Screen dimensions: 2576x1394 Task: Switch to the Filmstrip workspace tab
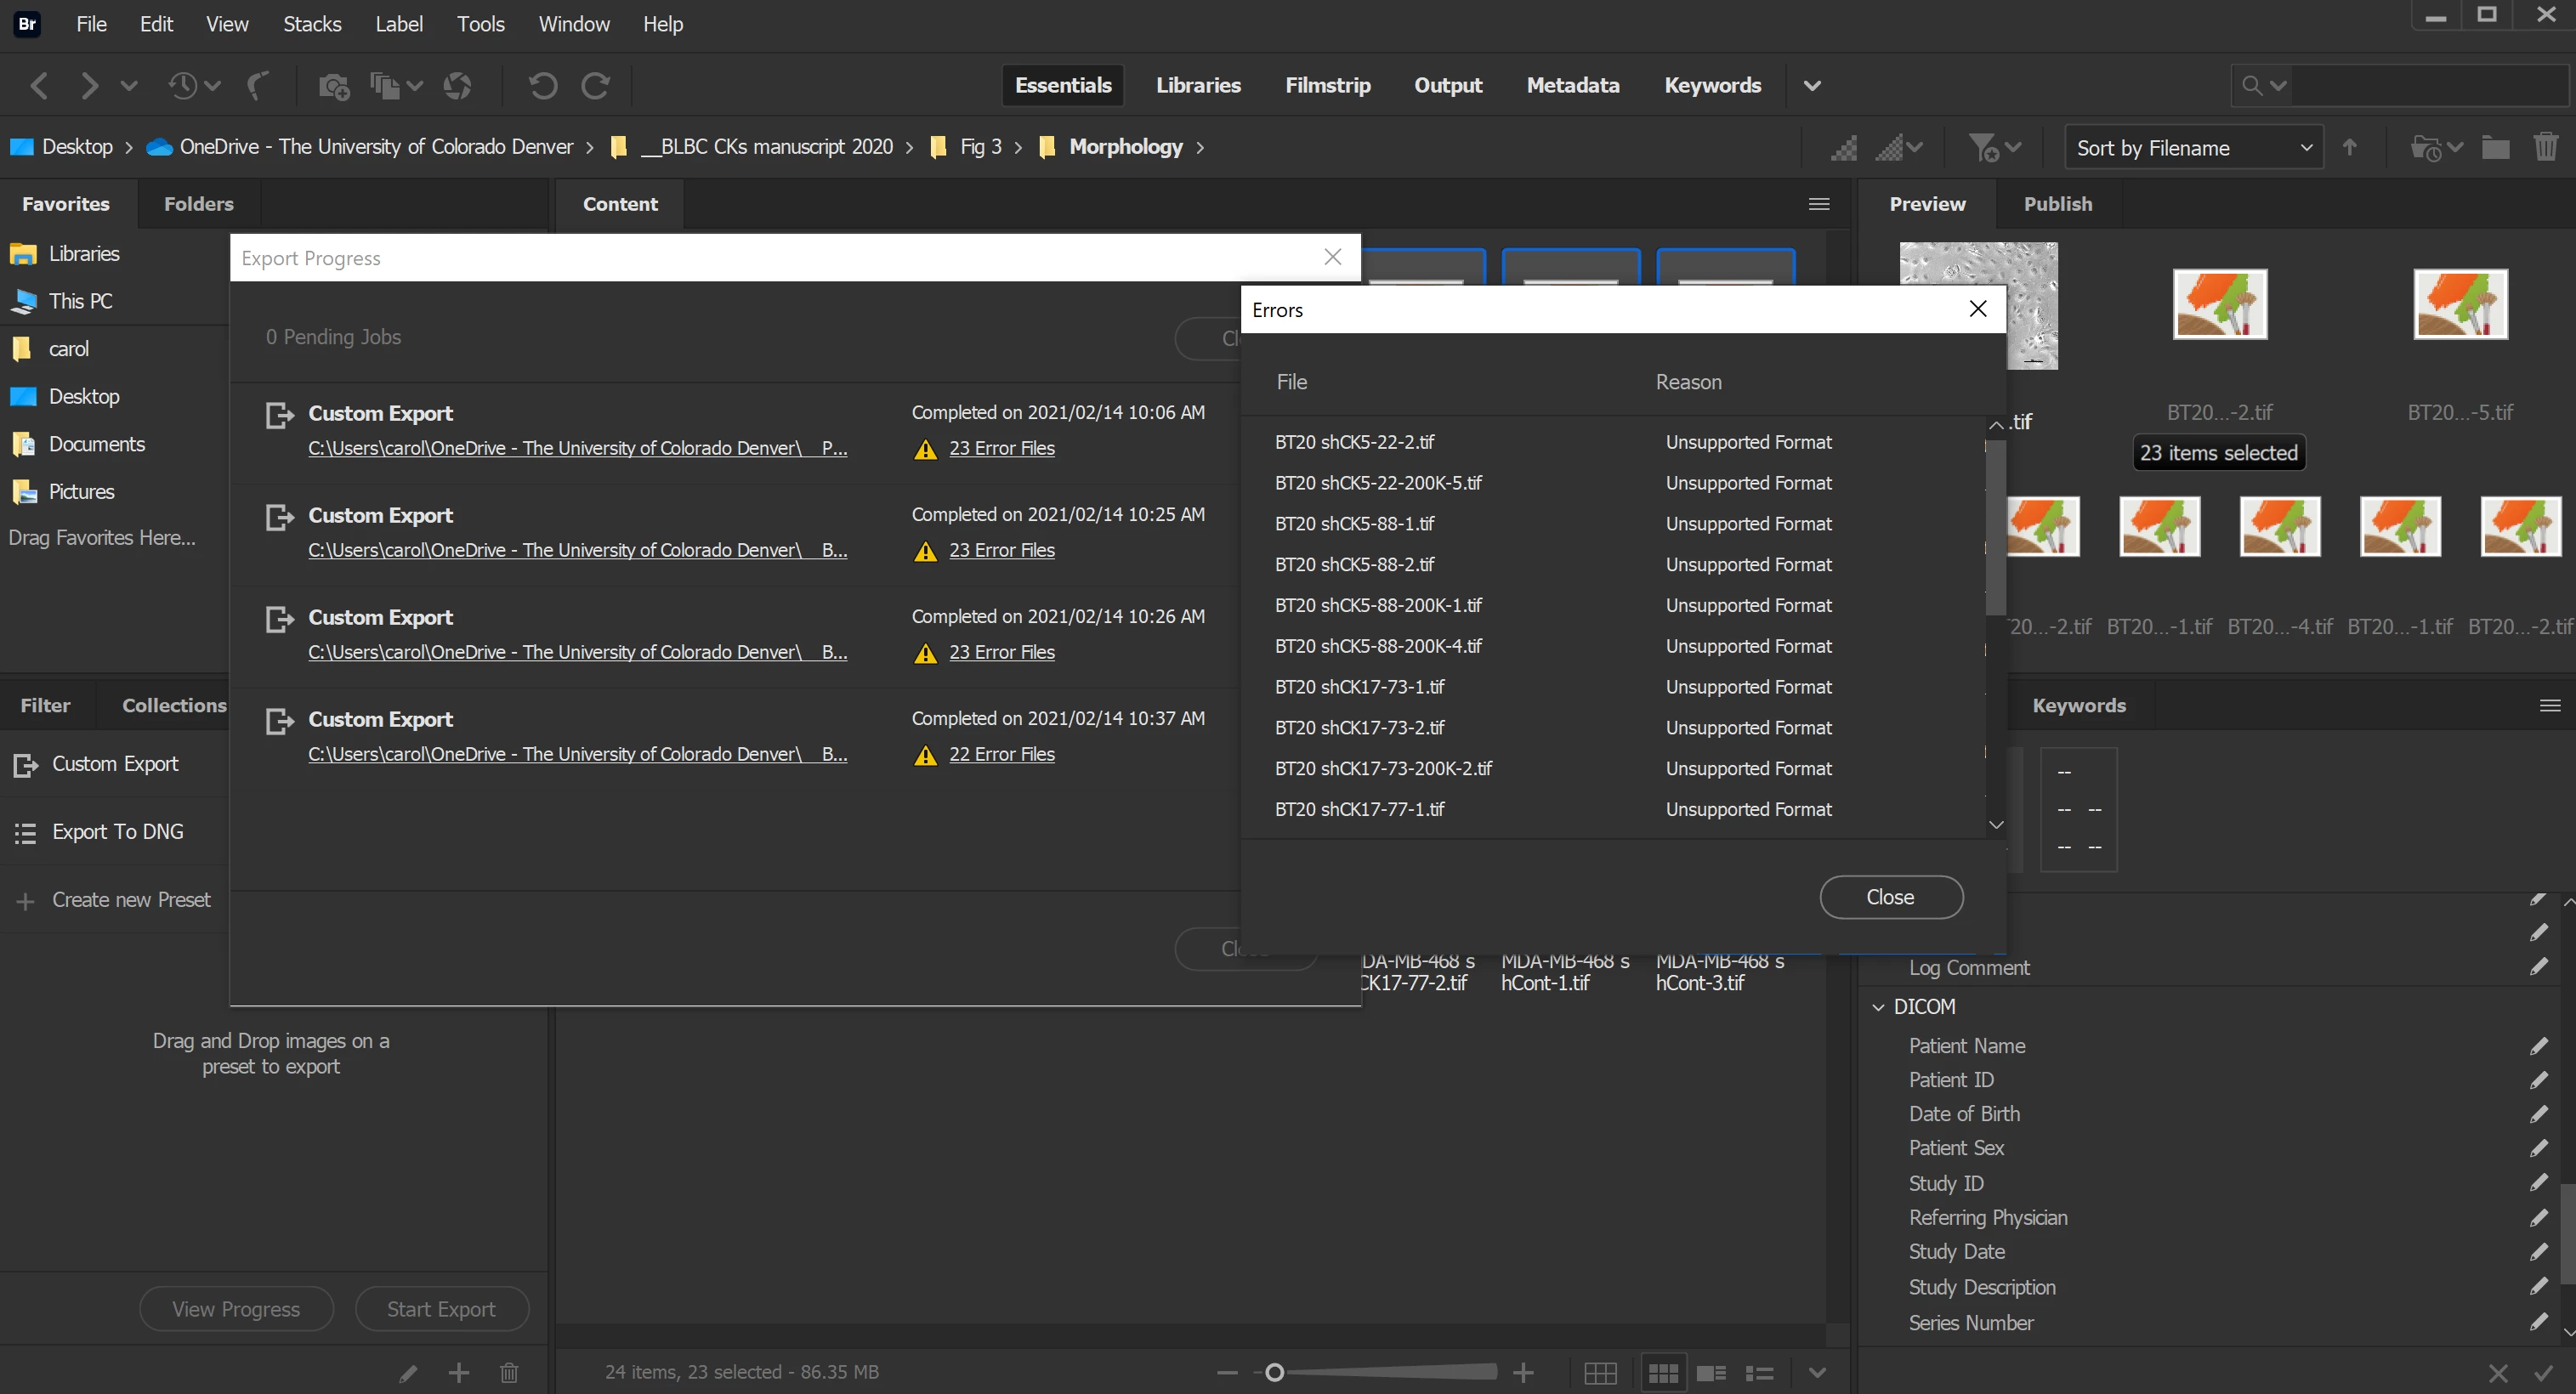[x=1327, y=86]
